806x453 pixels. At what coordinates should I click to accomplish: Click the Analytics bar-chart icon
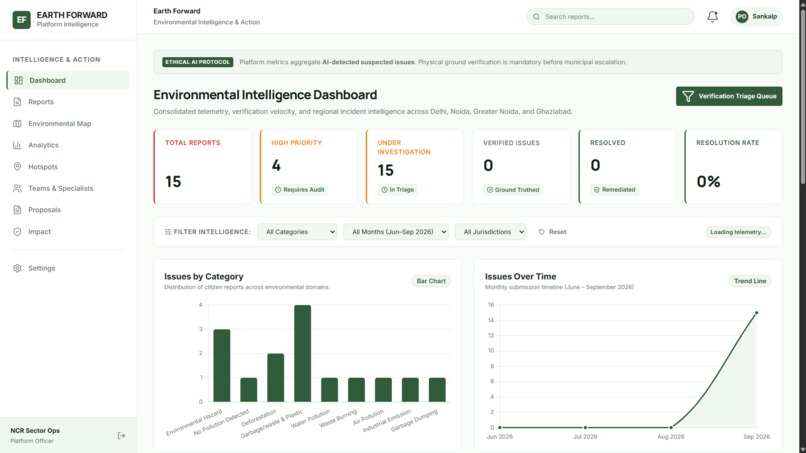tap(17, 145)
